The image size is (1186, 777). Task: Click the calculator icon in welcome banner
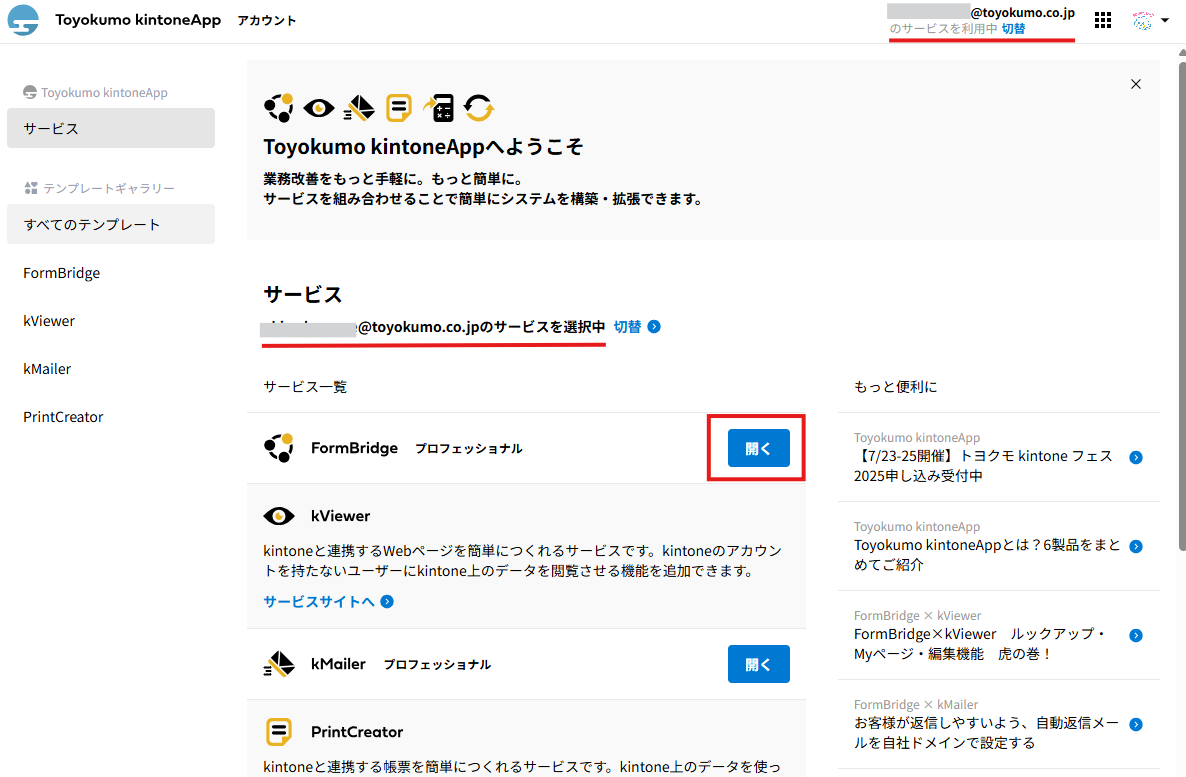439,108
